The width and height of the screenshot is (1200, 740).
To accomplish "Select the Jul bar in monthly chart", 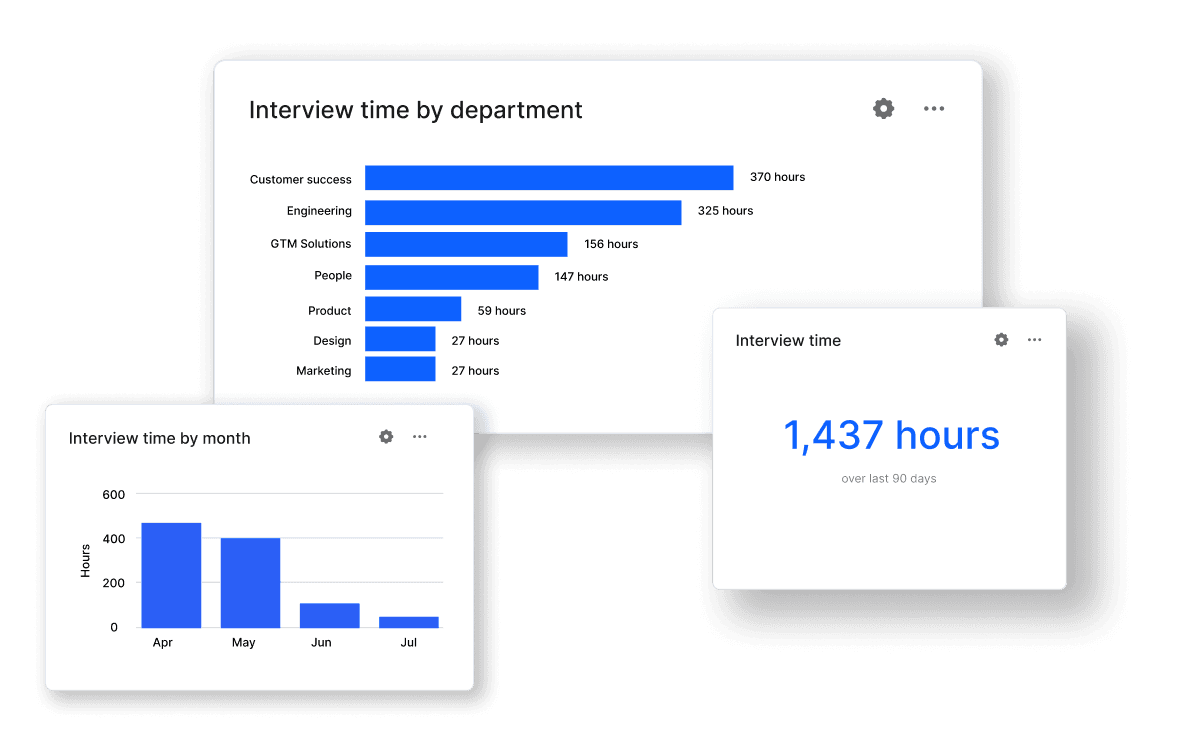I will [408, 622].
